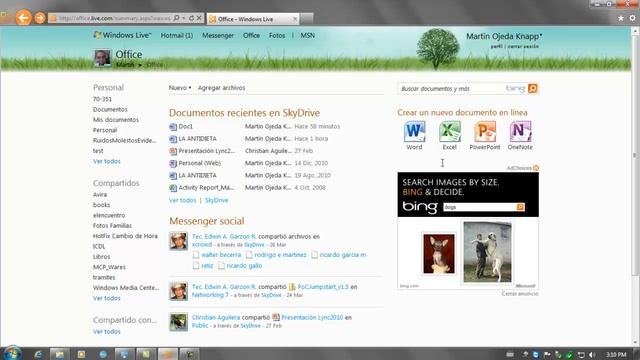Click the 3:10 PM taskbar clock
Image resolution: width=640 pixels, height=360 pixels.
point(616,355)
